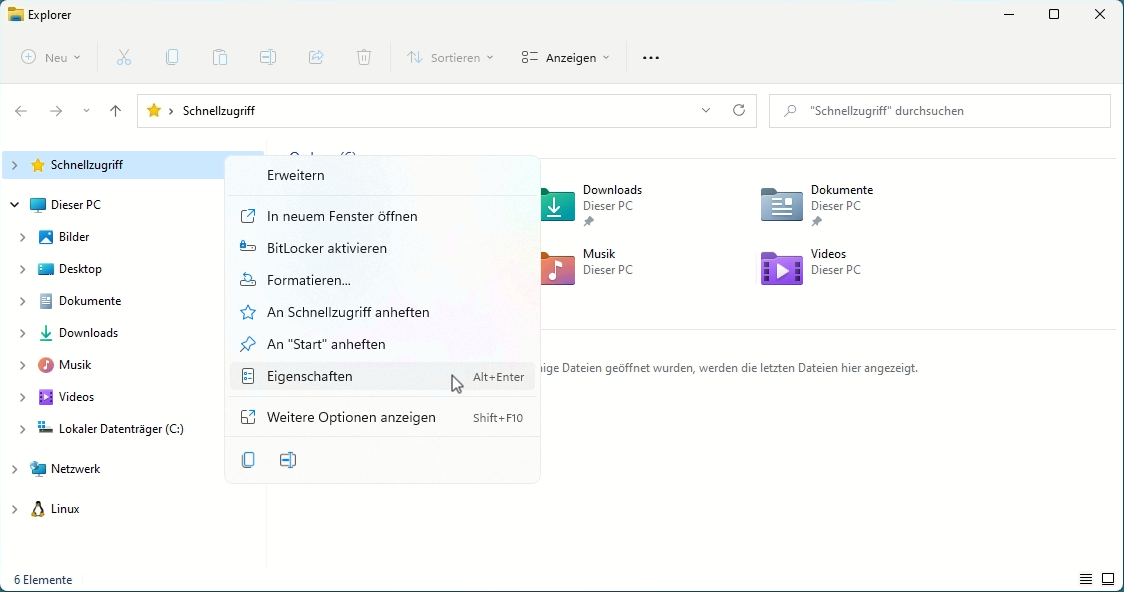
Task: Click copy icon at context menu bottom
Action: pos(248,460)
